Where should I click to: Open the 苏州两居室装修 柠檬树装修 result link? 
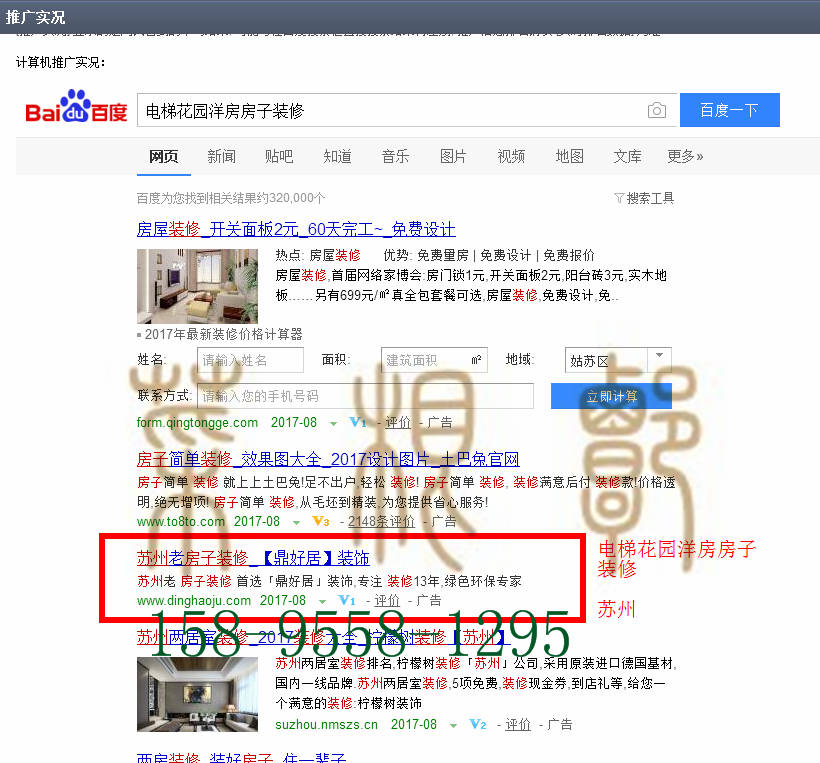323,637
